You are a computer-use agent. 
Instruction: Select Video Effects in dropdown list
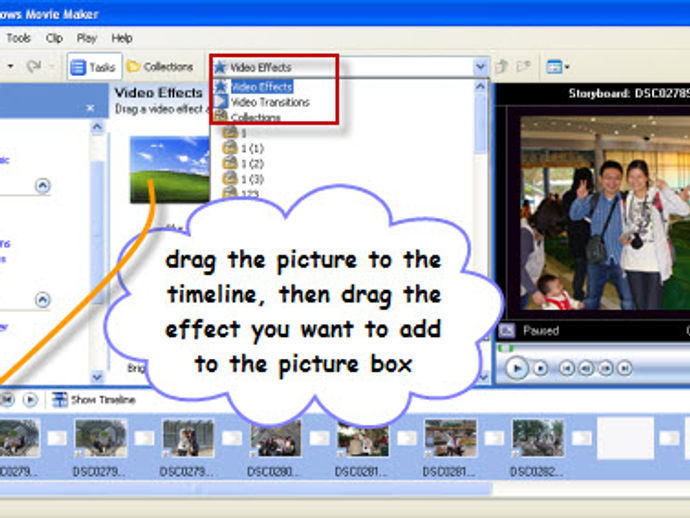tap(261, 87)
